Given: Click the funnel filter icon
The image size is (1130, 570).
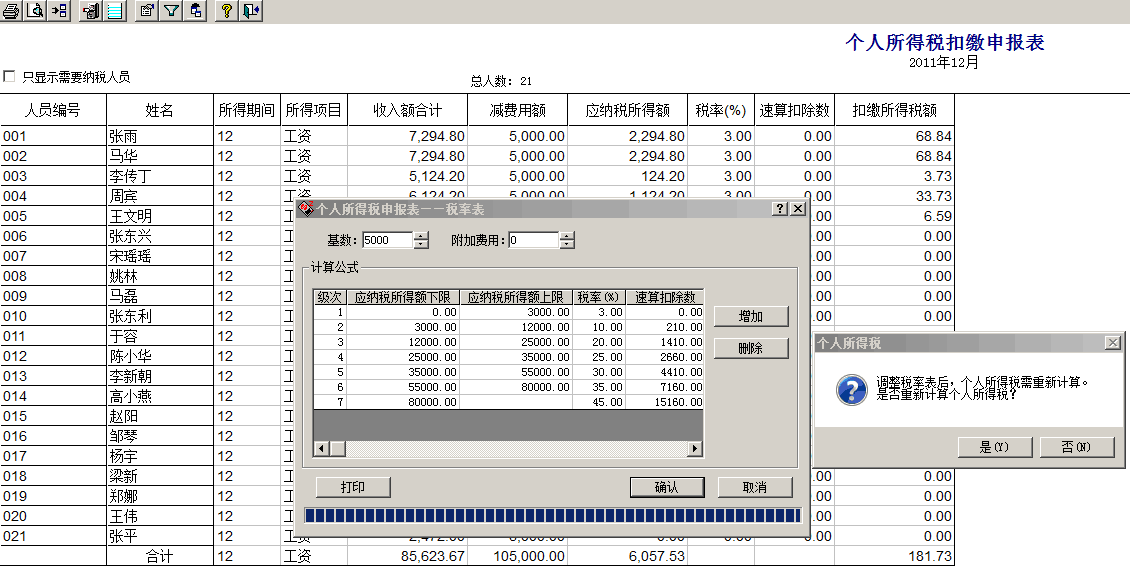Looking at the screenshot, I should 171,11.
